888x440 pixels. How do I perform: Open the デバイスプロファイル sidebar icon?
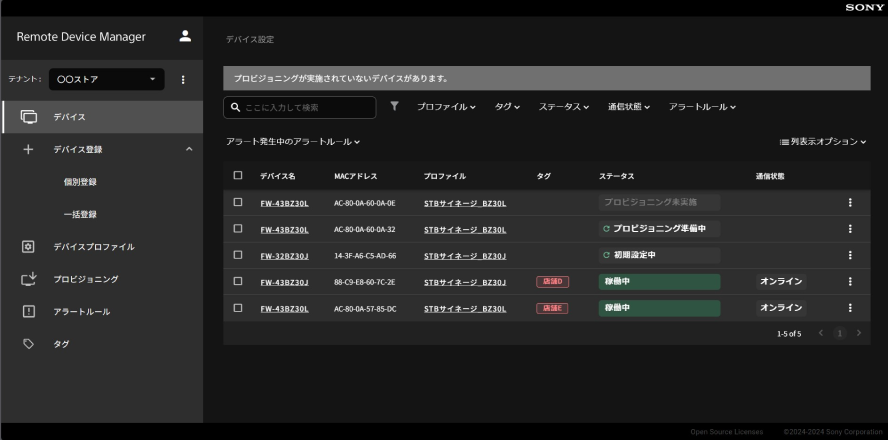[x=29, y=246]
